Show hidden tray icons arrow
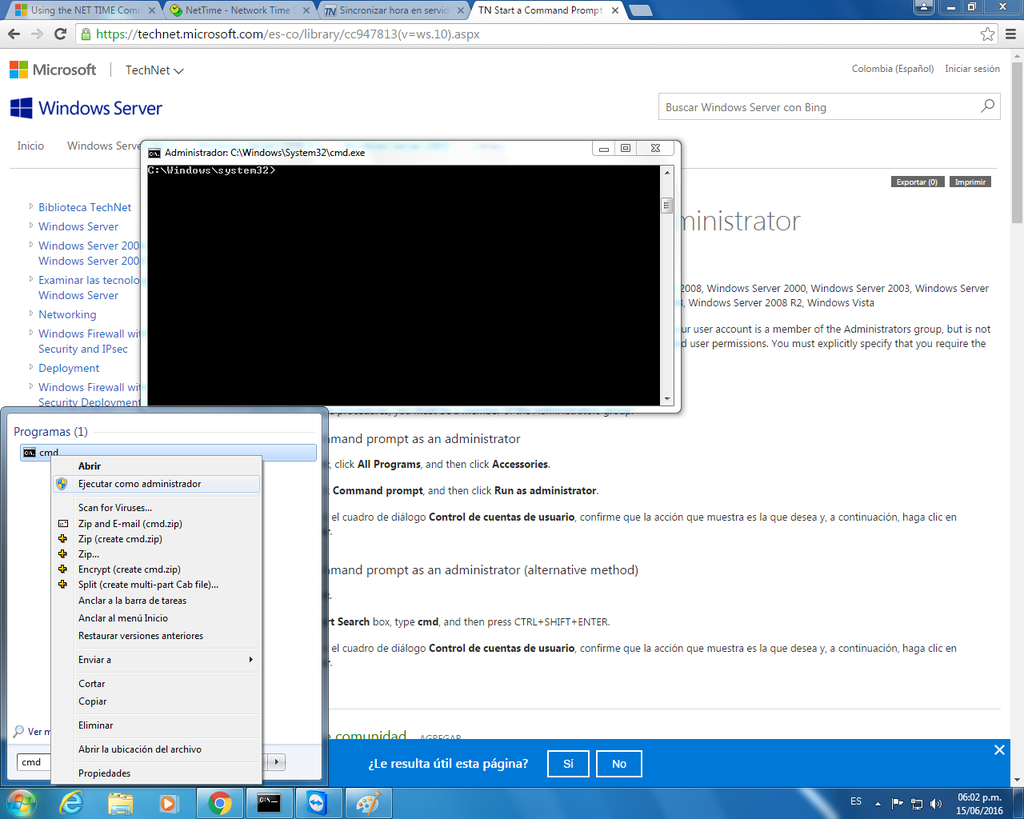The width and height of the screenshot is (1024, 819). coord(878,804)
